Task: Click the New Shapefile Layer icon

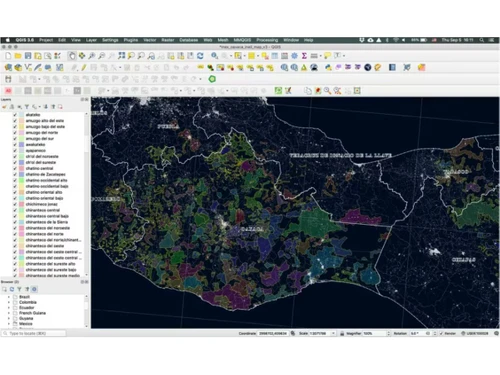Action: pyautogui.click(x=28, y=67)
